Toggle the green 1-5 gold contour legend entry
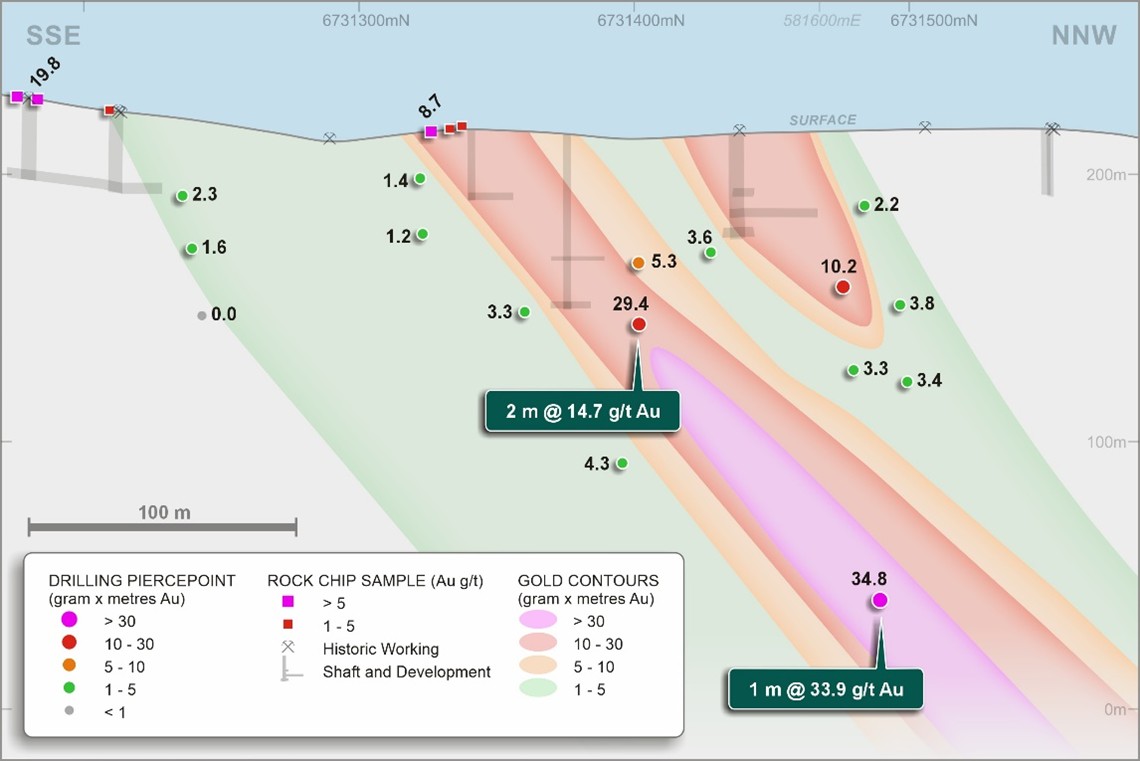The height and width of the screenshot is (761, 1140). click(x=538, y=689)
